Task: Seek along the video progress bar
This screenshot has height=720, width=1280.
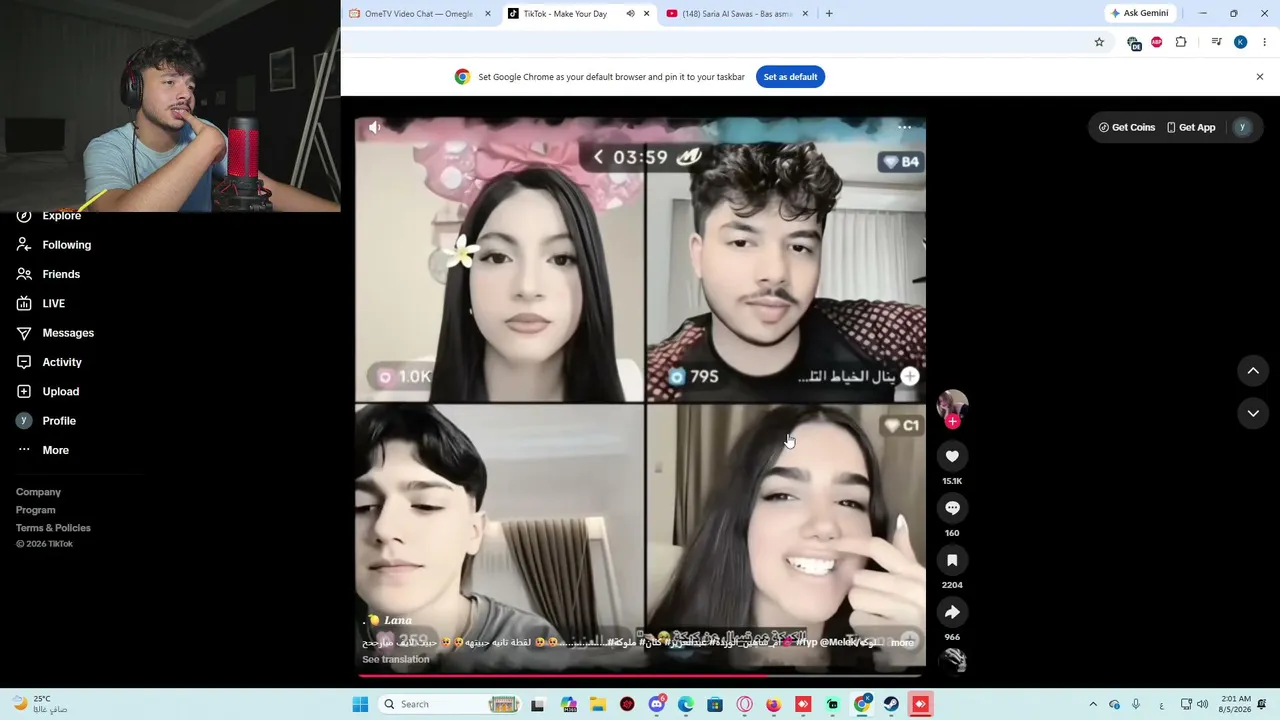Action: [640, 676]
